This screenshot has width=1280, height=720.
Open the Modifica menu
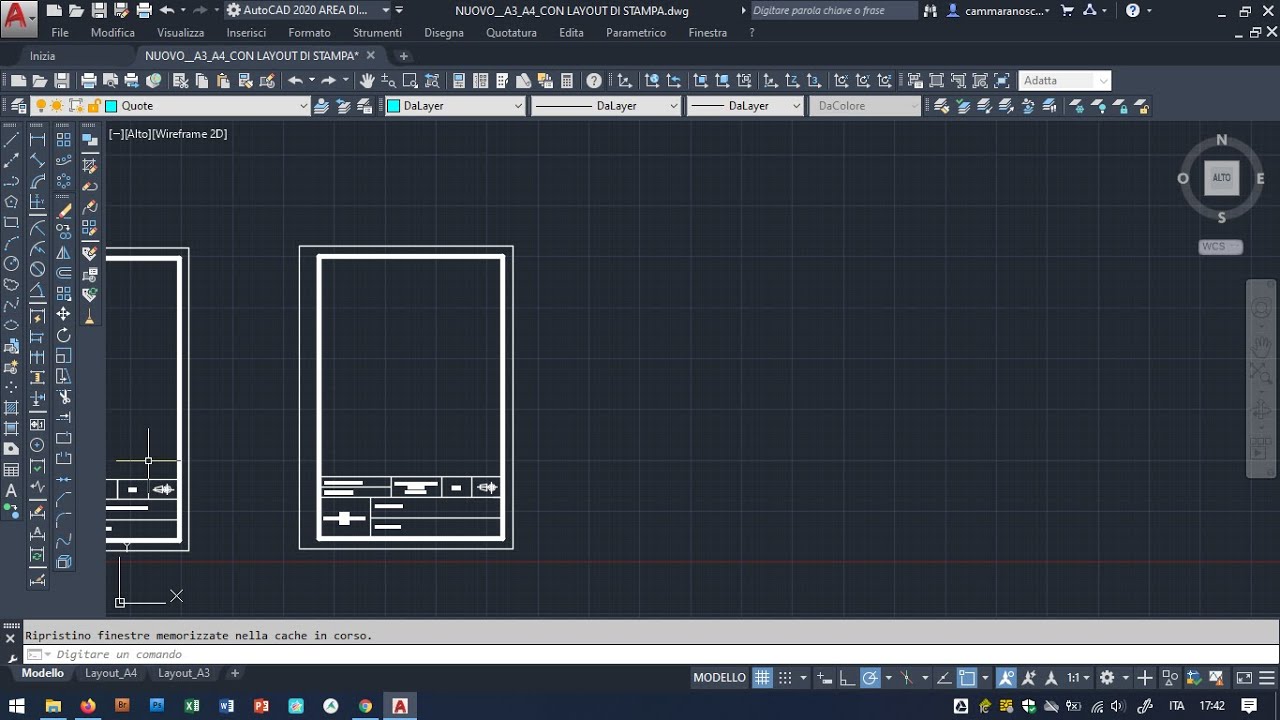click(x=113, y=33)
